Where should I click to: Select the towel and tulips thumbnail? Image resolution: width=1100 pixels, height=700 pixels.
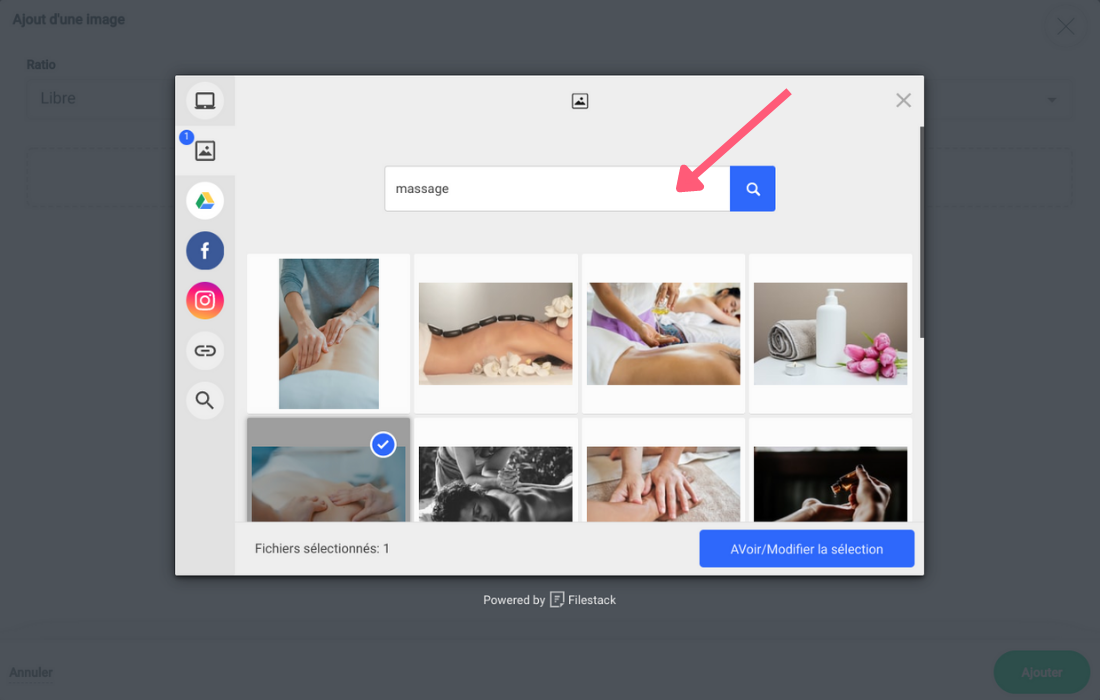(830, 334)
